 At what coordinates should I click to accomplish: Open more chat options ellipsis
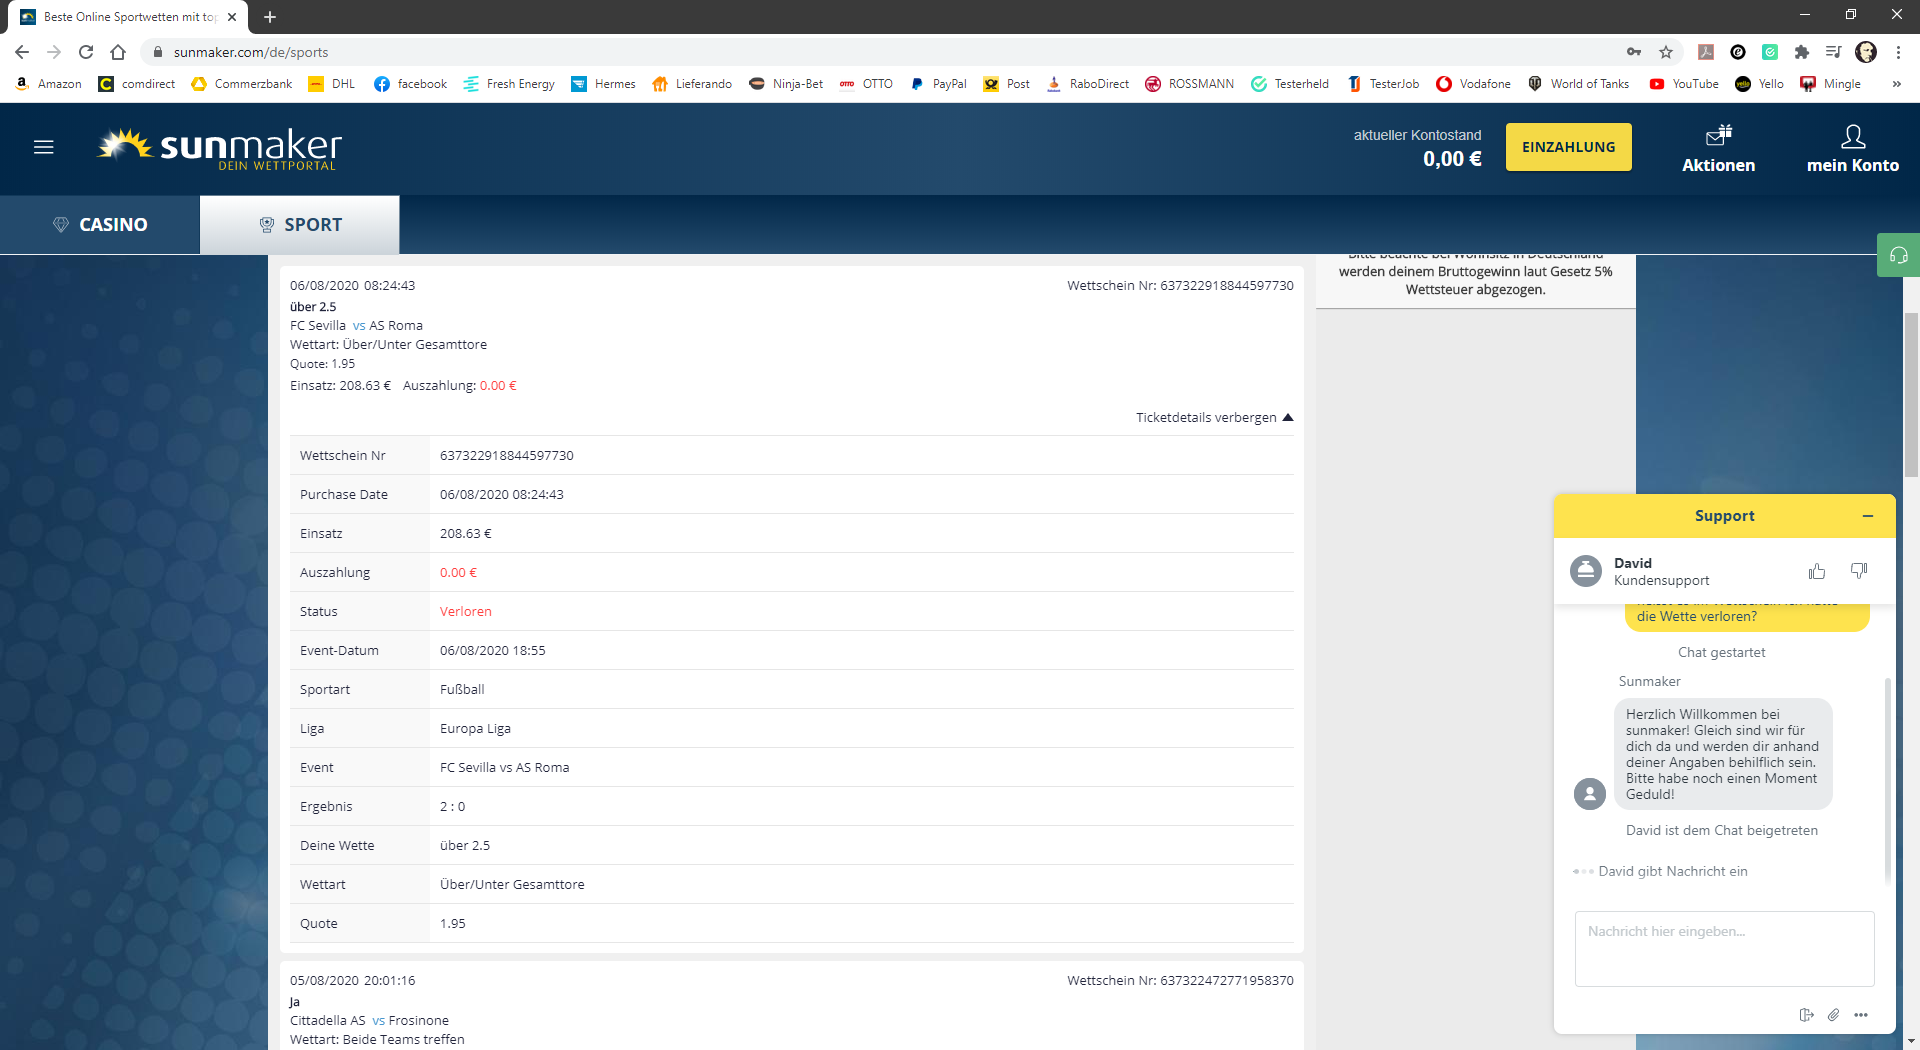[x=1861, y=1015]
